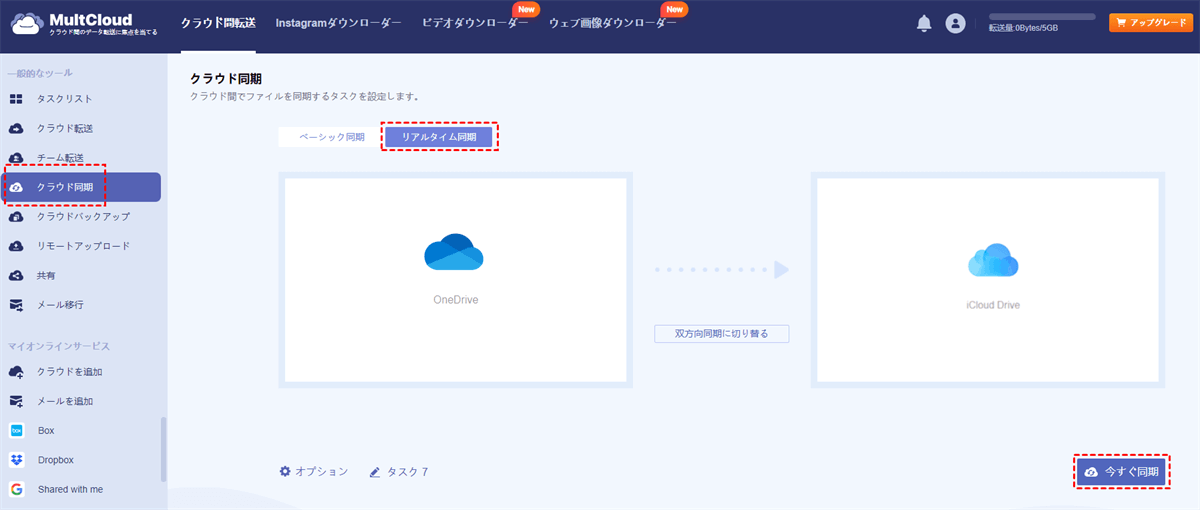1200x510 pixels.
Task: Click the MultCloud logo
Action: pyautogui.click(x=84, y=24)
